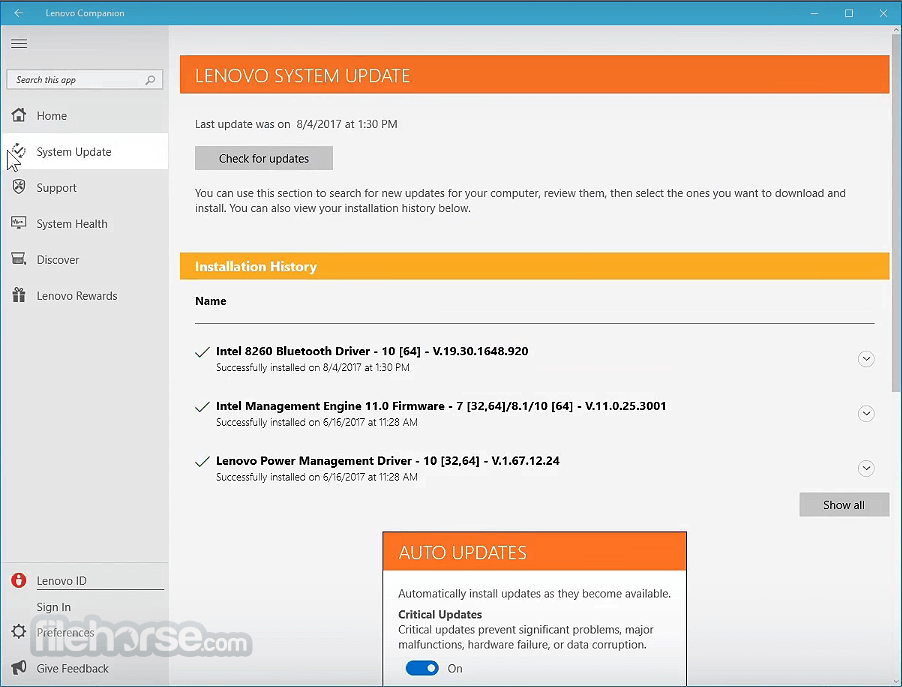The image size is (902, 687).
Task: Click the Sign In link
Action: [53, 607]
